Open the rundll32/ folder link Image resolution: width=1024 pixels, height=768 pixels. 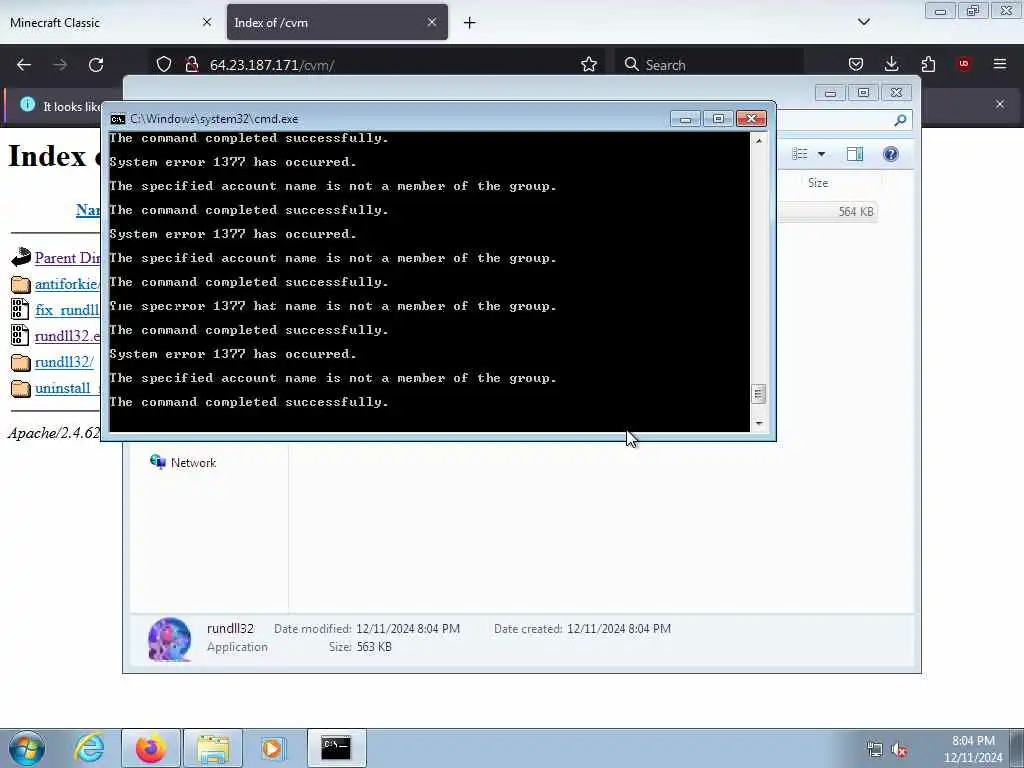(x=64, y=362)
